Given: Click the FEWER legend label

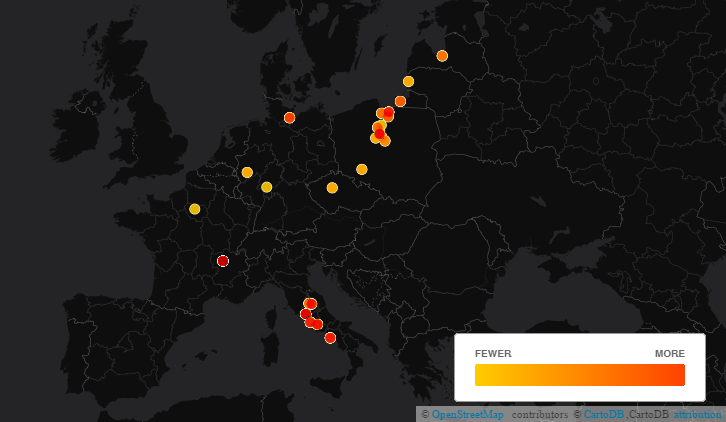Looking at the screenshot, I should [493, 353].
